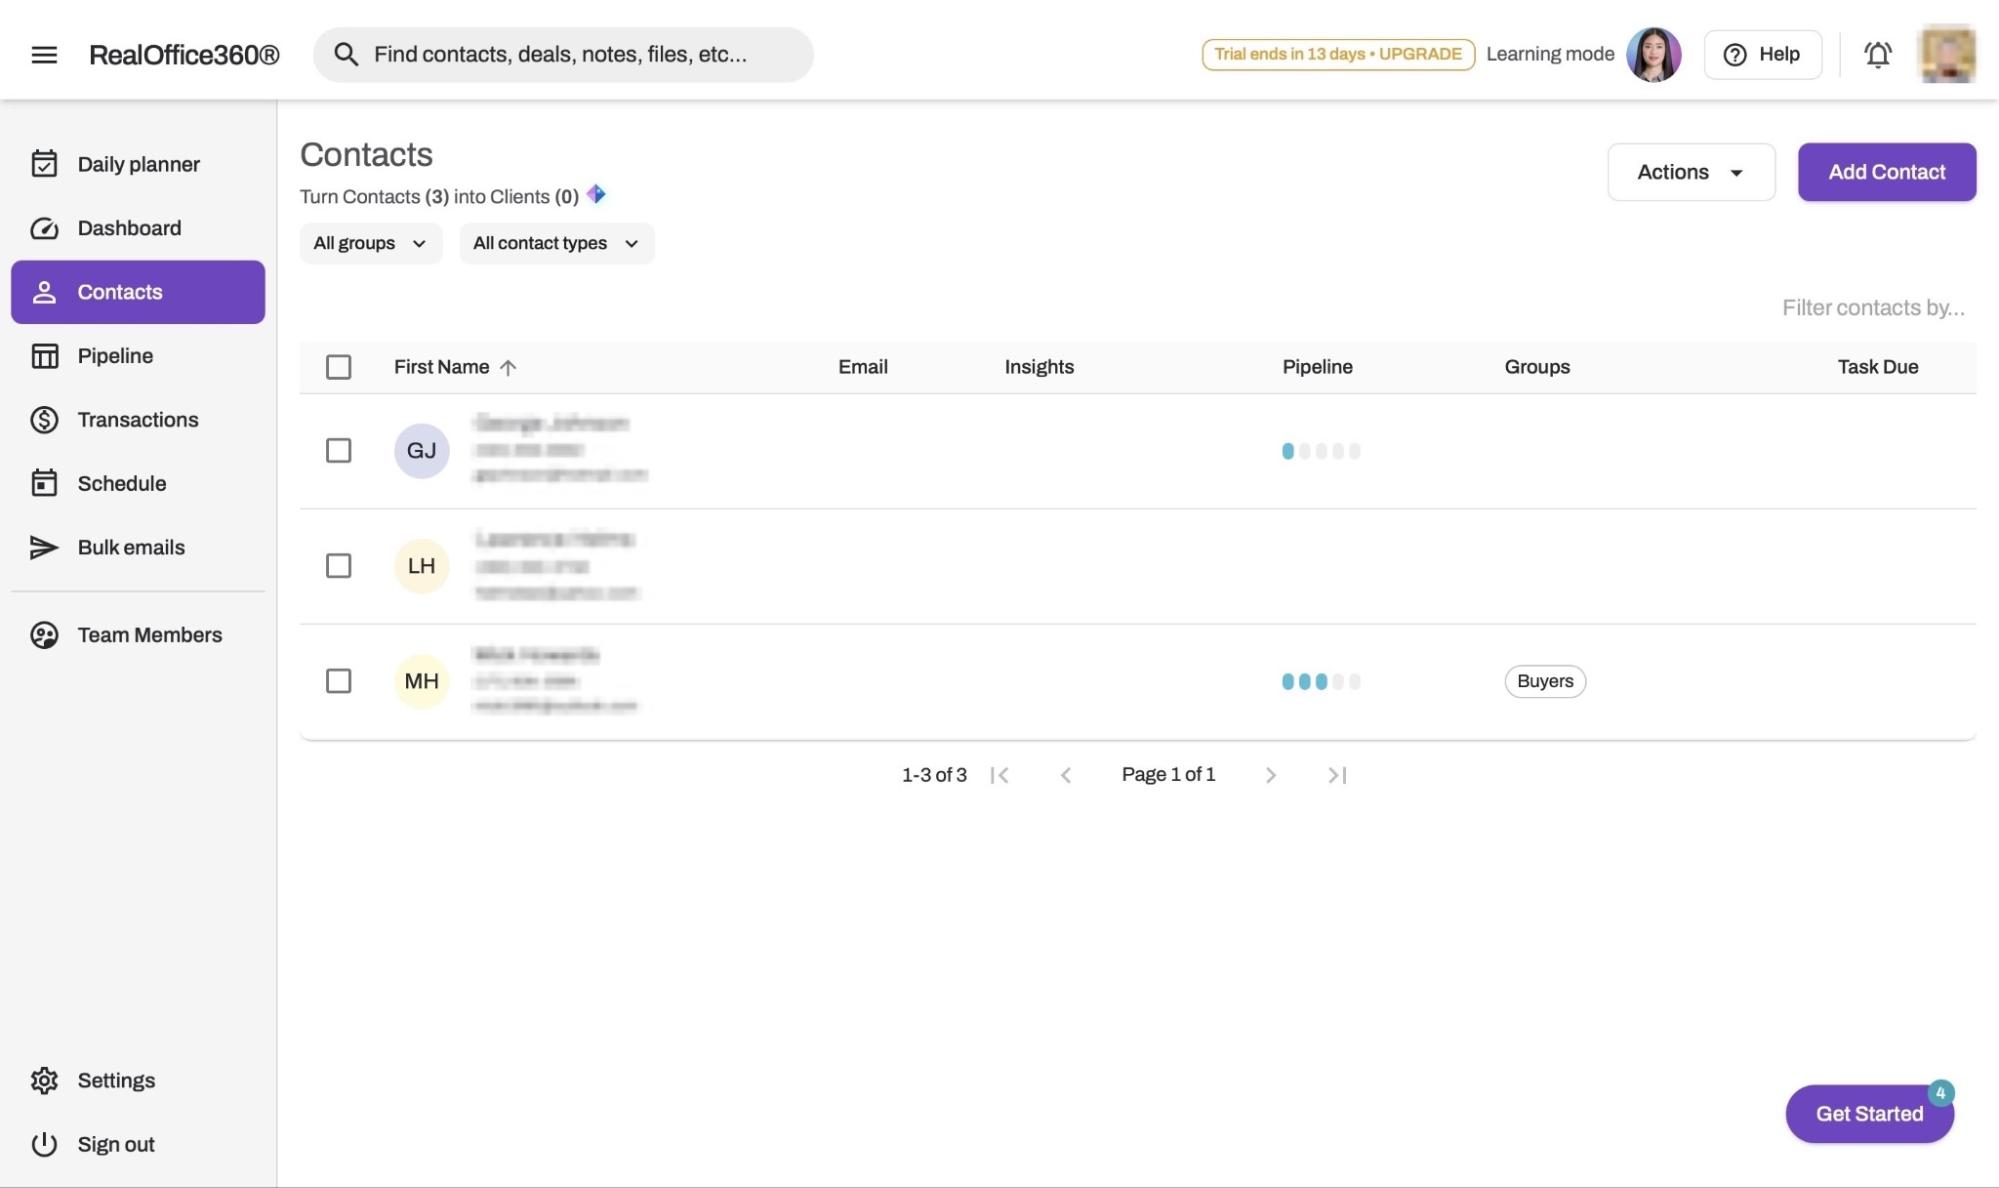Open the hamburger menu icon
This screenshot has height=1188, width=1999.
44,54
